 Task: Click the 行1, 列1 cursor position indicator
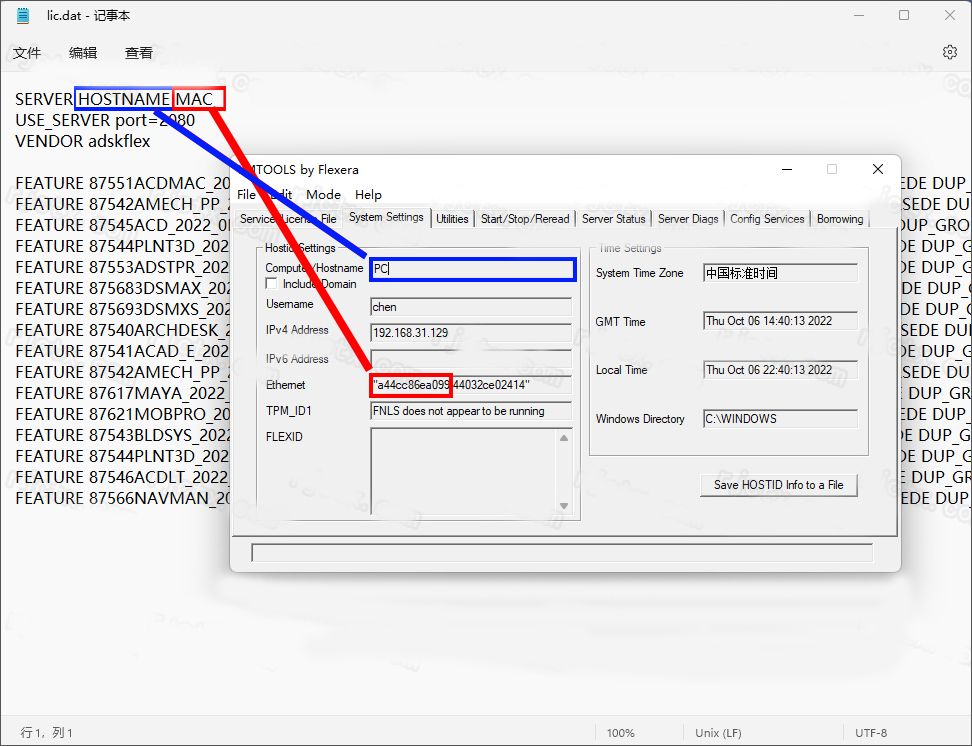pos(46,733)
